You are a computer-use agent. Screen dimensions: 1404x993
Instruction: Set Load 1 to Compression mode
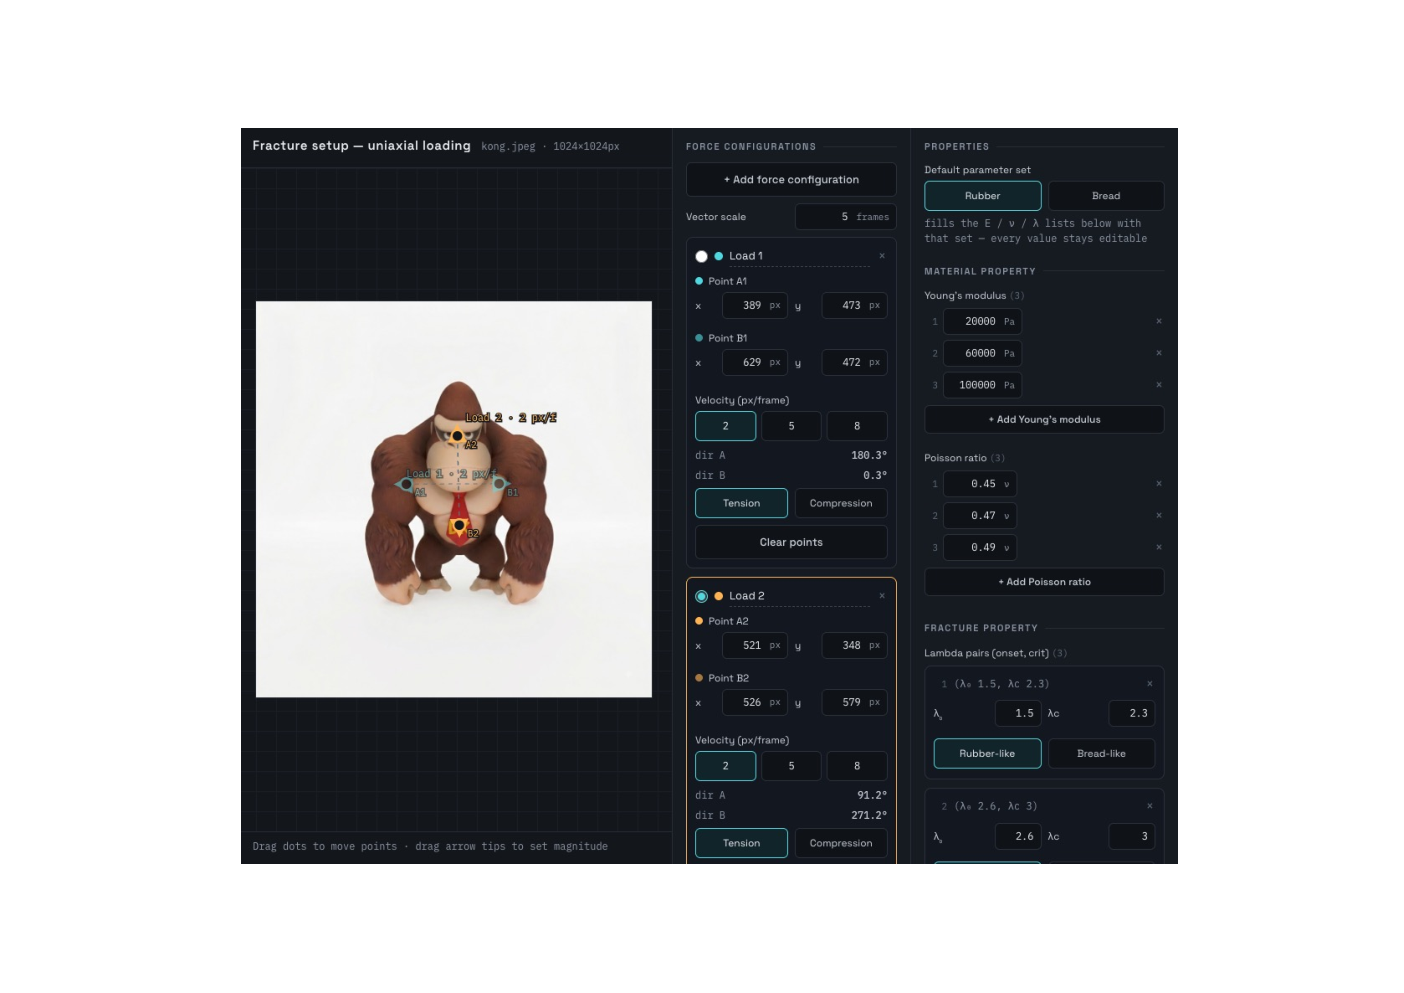(841, 503)
